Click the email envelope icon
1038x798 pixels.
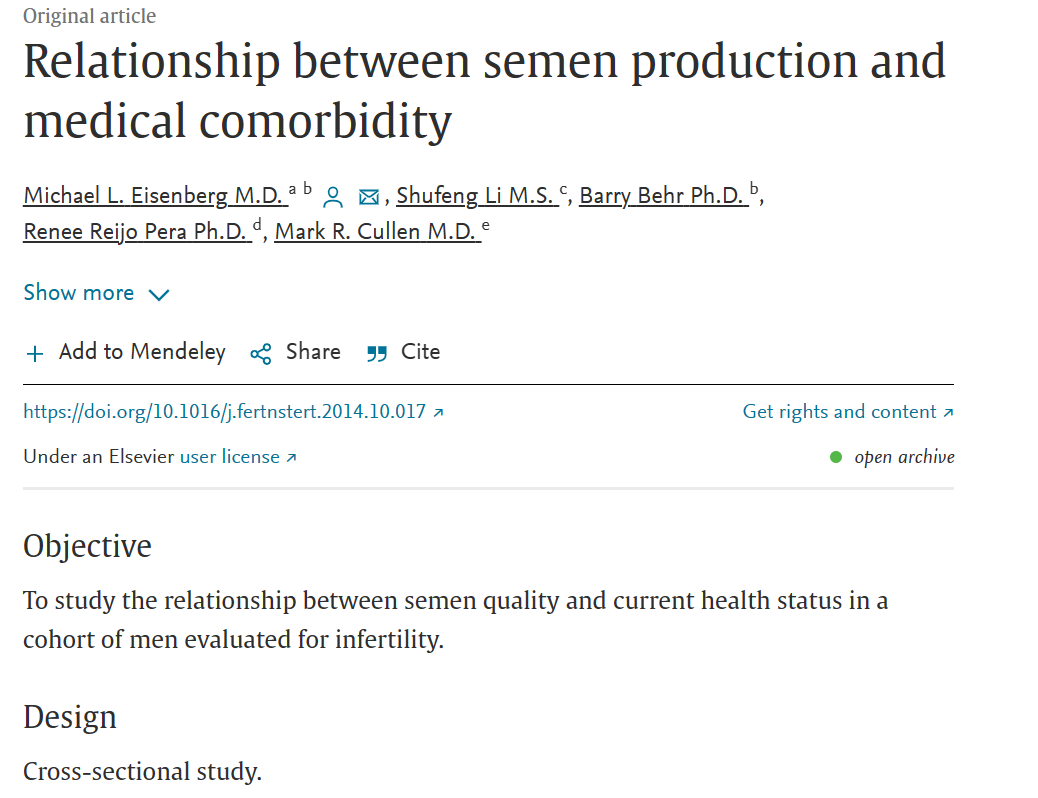click(369, 197)
